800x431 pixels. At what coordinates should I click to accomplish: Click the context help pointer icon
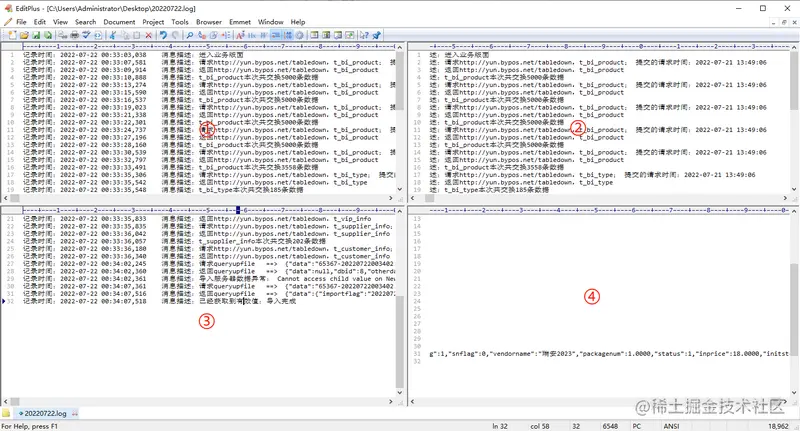coord(364,35)
